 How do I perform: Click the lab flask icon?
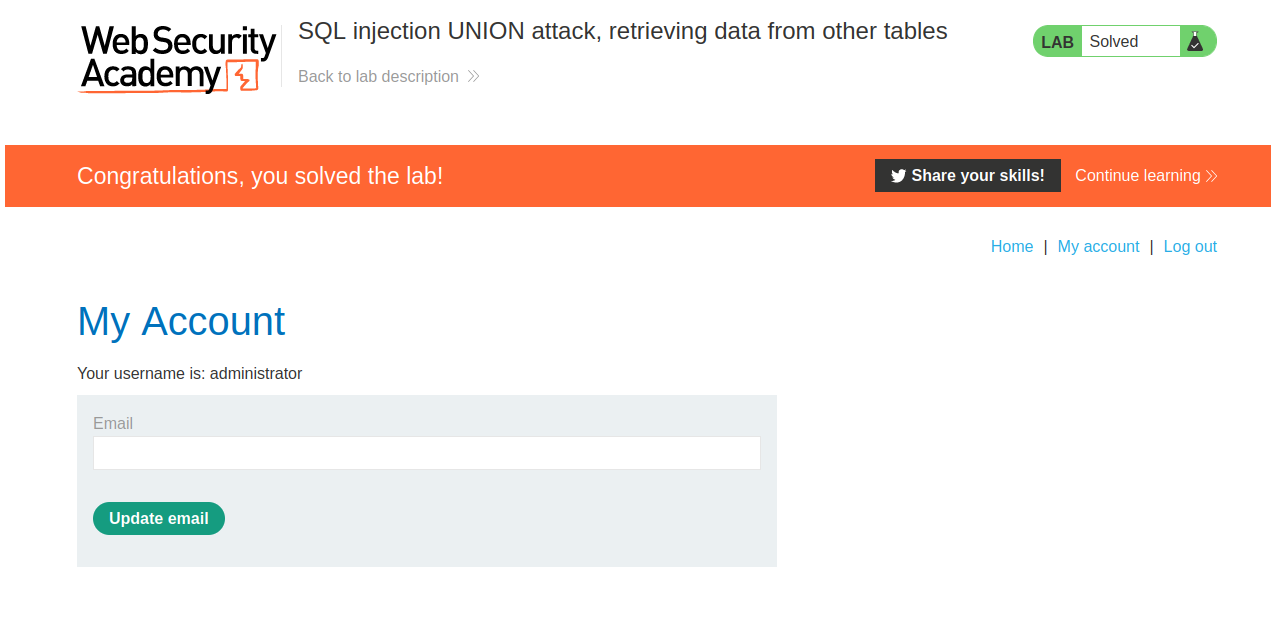pos(1194,41)
